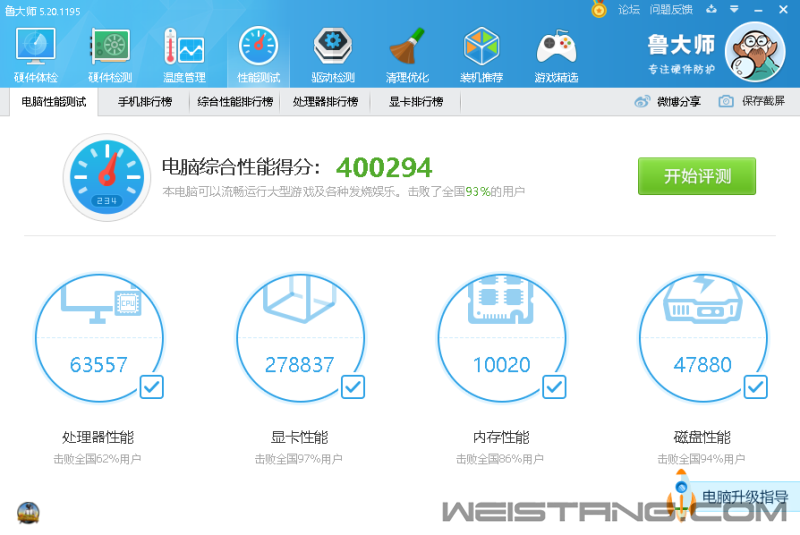
Task: Open the 游戏精选 gamepad icon
Action: tap(556, 55)
